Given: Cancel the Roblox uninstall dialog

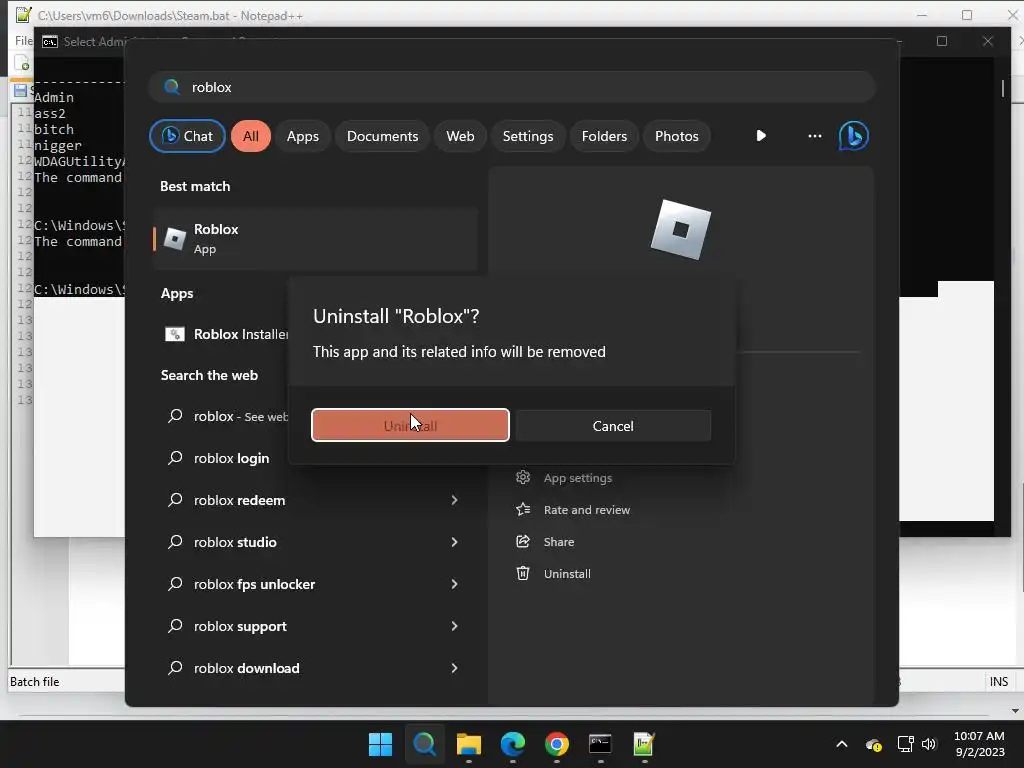Looking at the screenshot, I should tap(613, 426).
